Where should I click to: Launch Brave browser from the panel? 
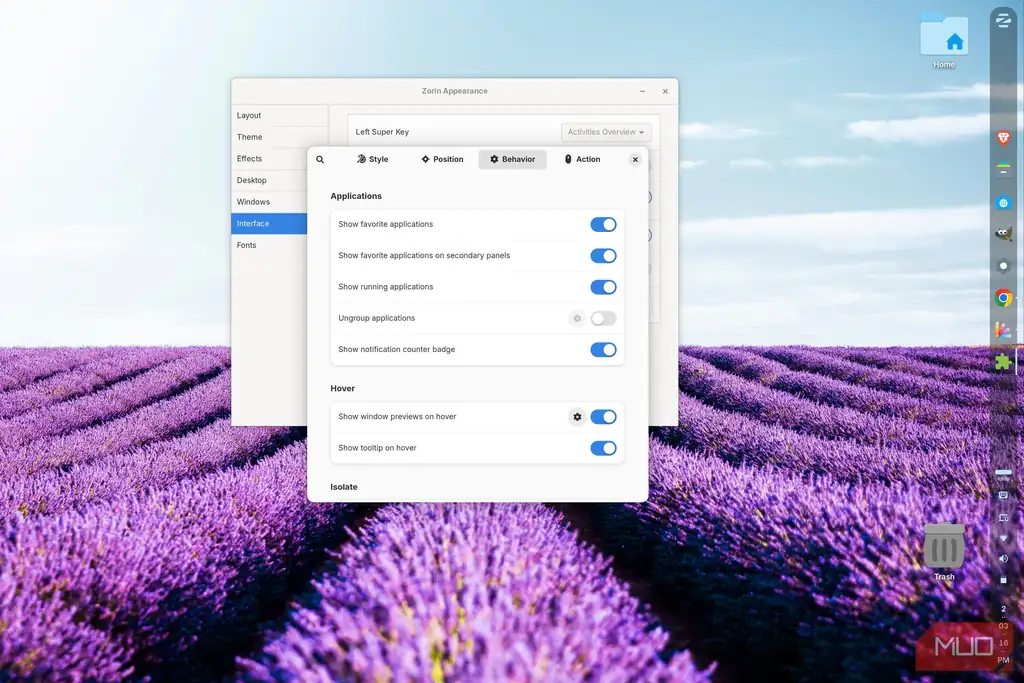click(1003, 138)
